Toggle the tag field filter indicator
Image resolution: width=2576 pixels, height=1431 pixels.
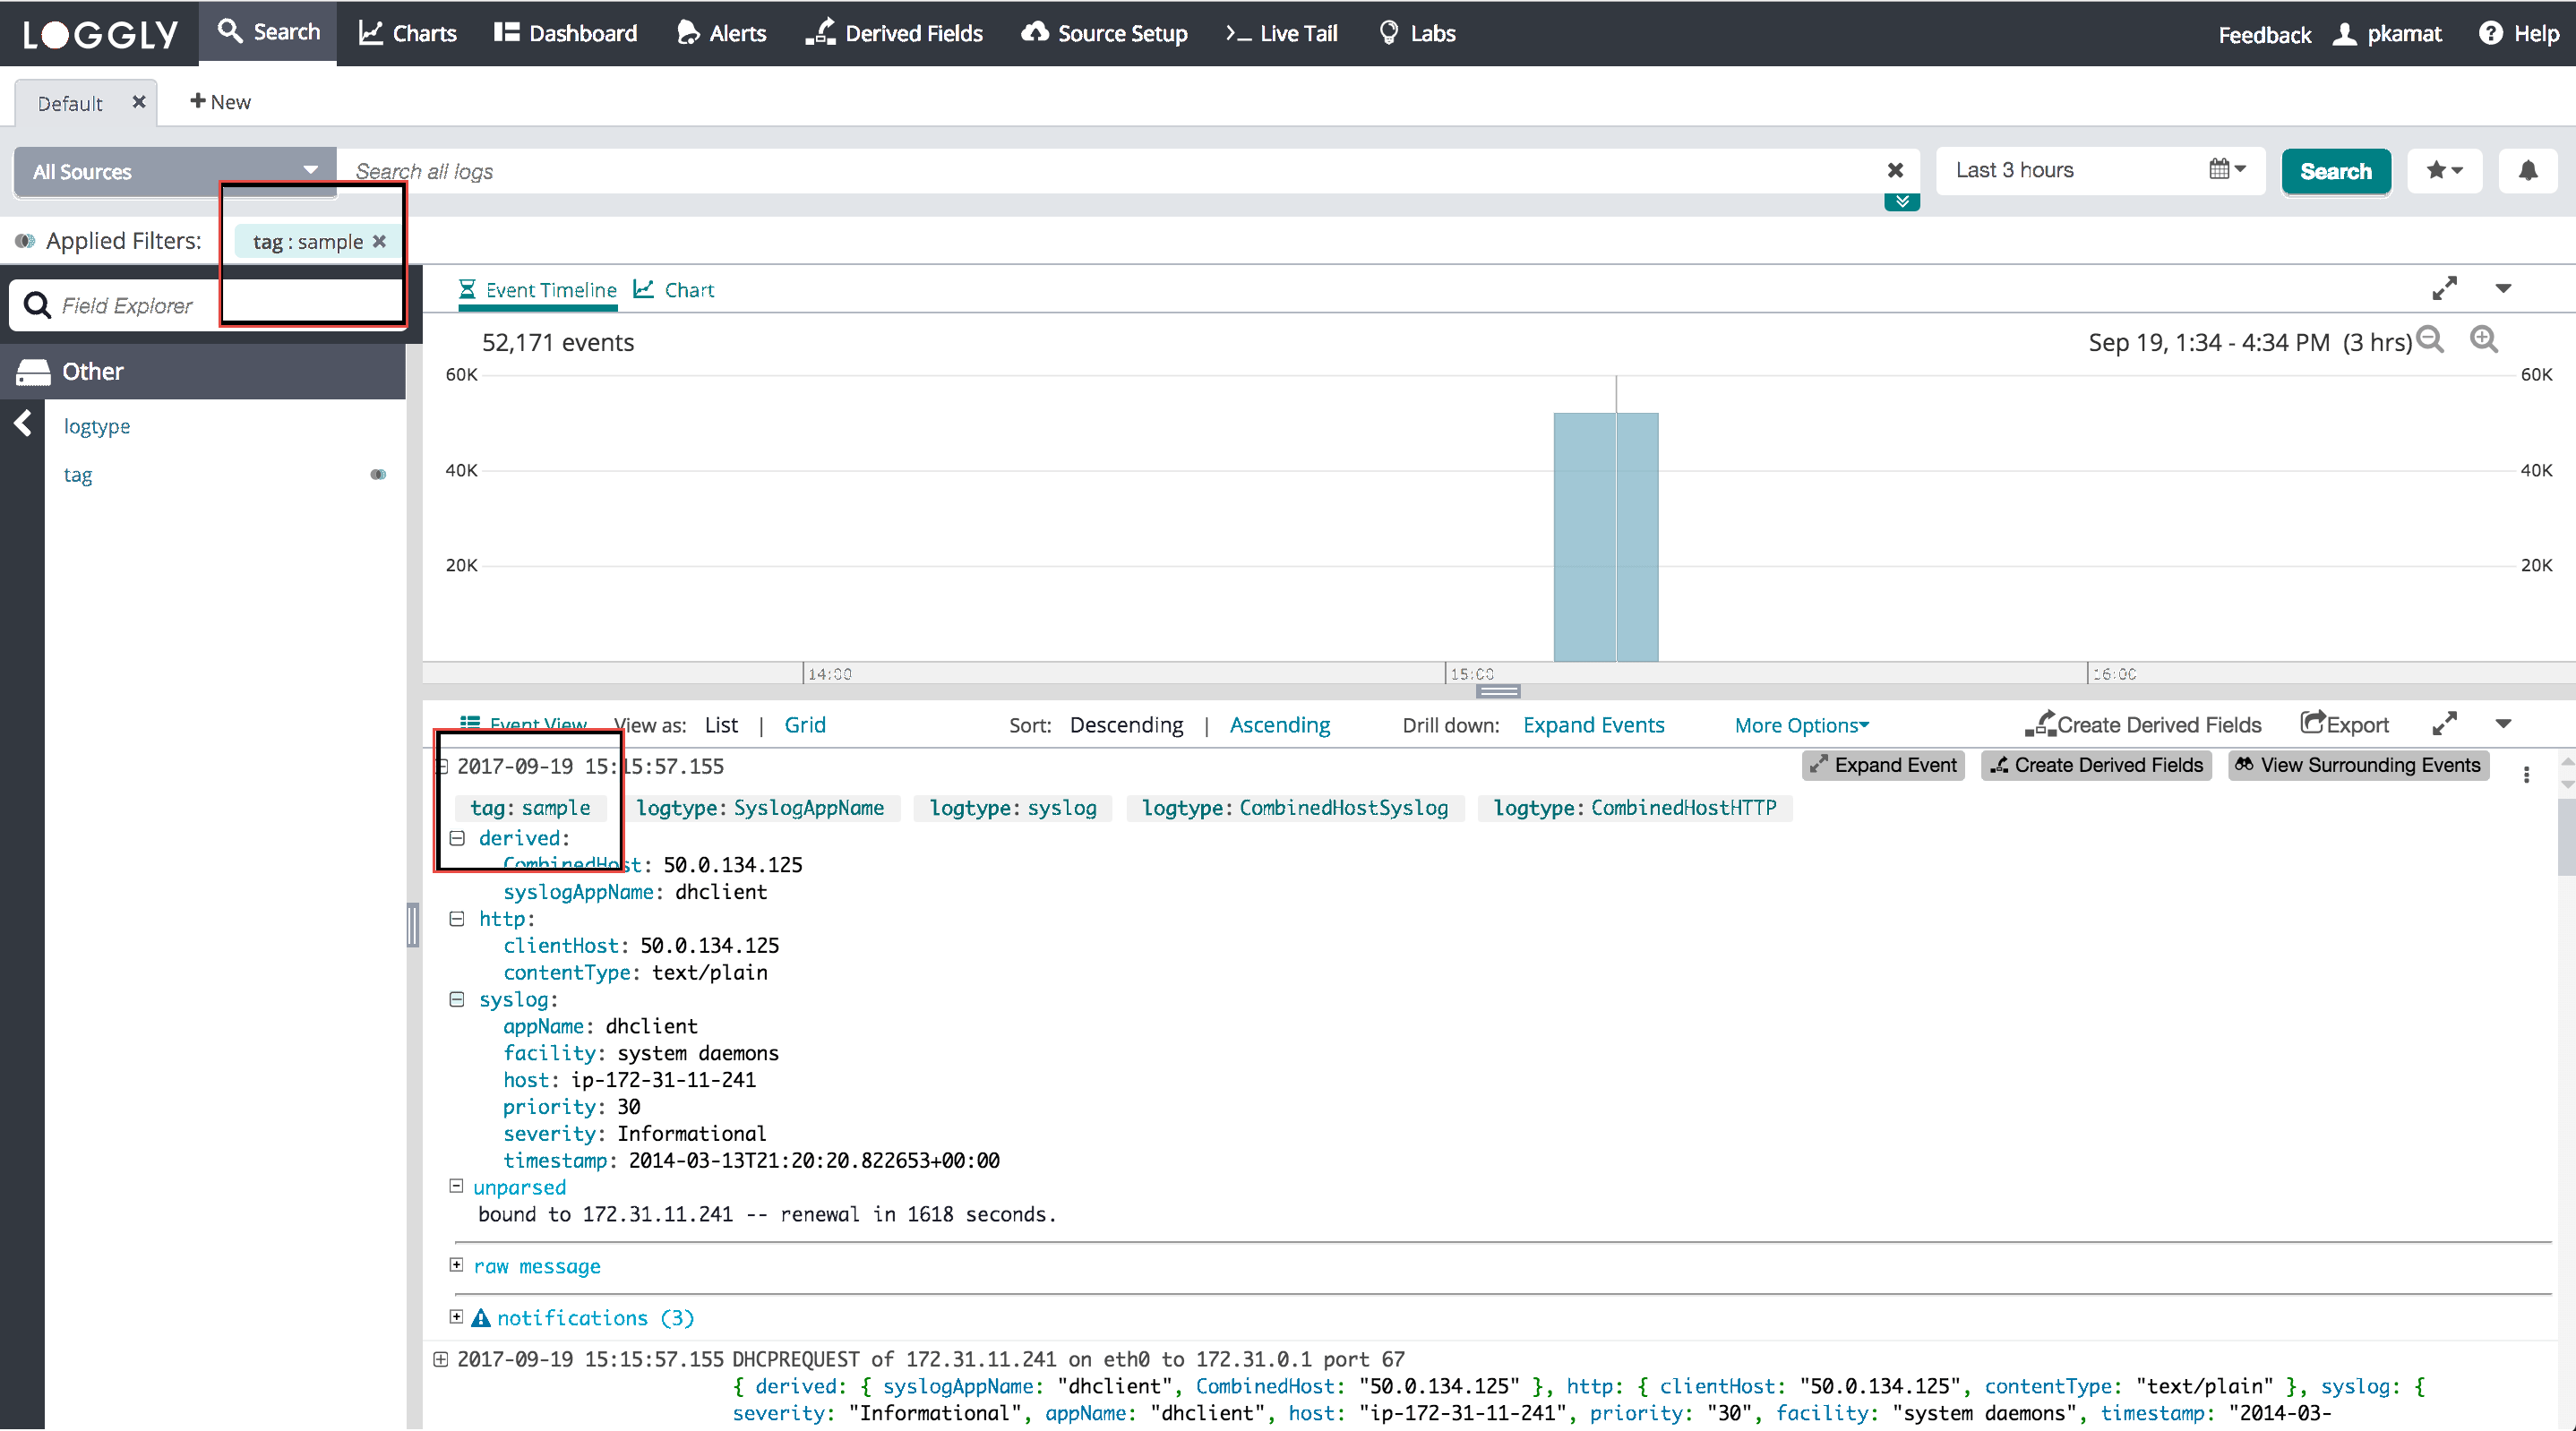tap(378, 474)
